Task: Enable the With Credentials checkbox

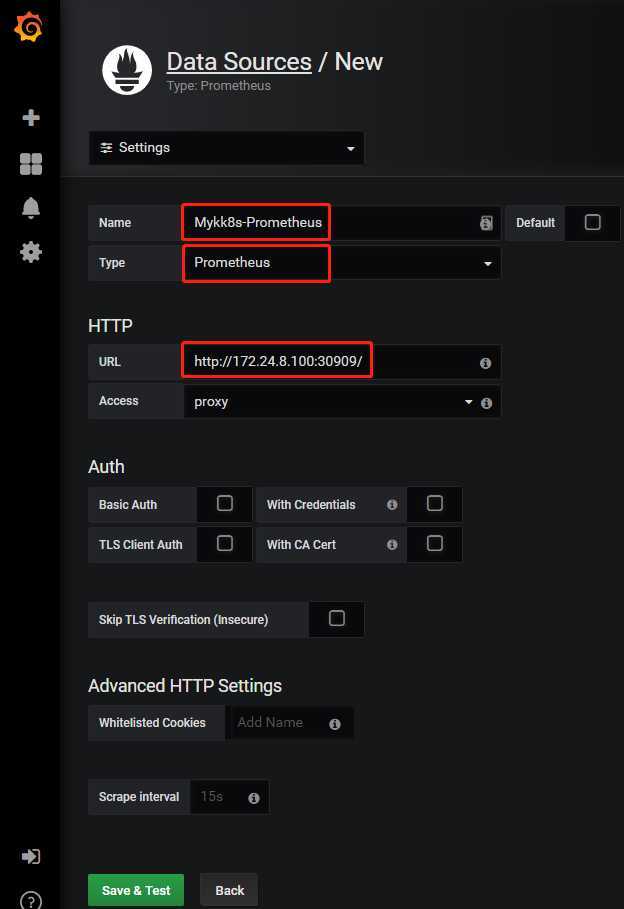Action: click(434, 503)
